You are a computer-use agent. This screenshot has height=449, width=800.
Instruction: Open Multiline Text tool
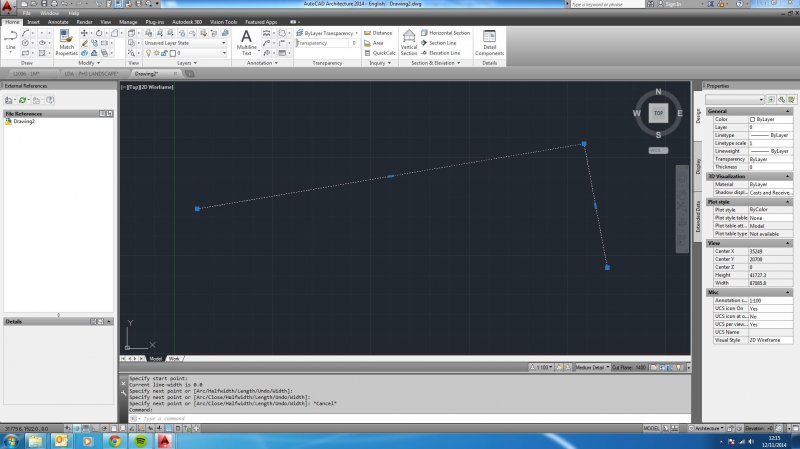[x=246, y=42]
